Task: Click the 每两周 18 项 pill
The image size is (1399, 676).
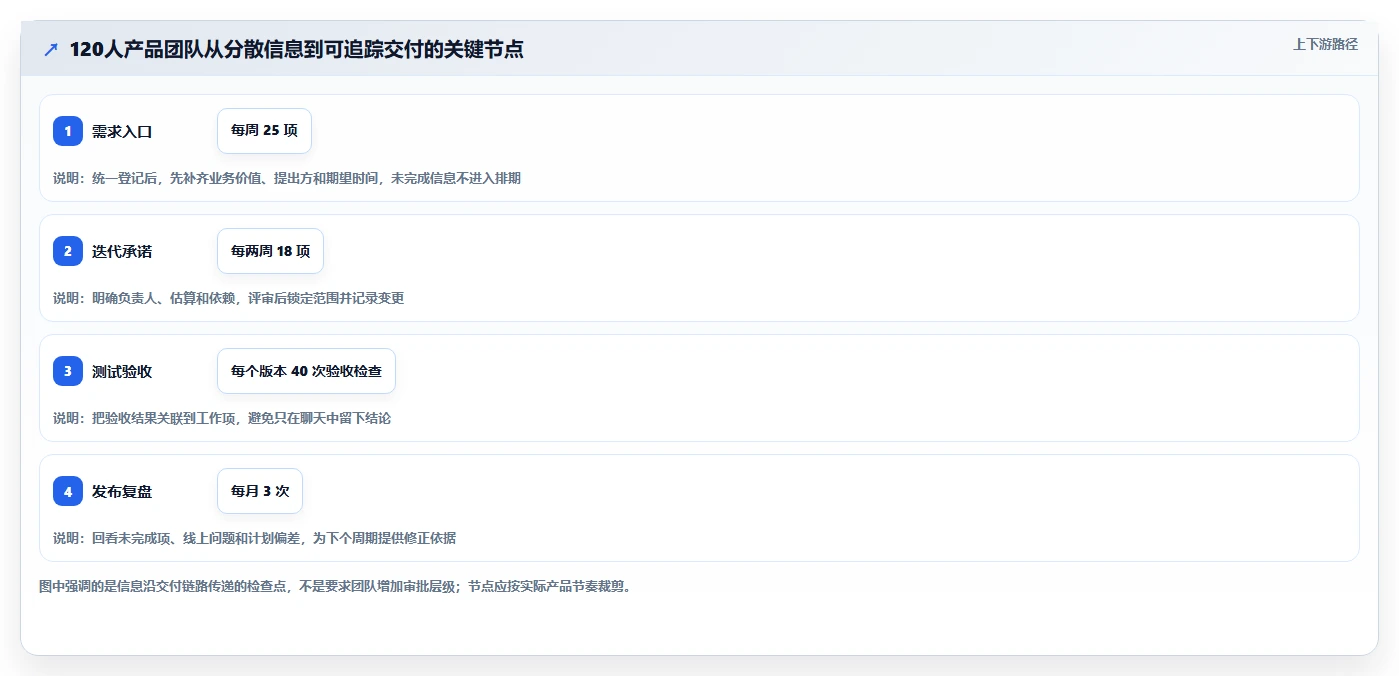Action: 270,251
